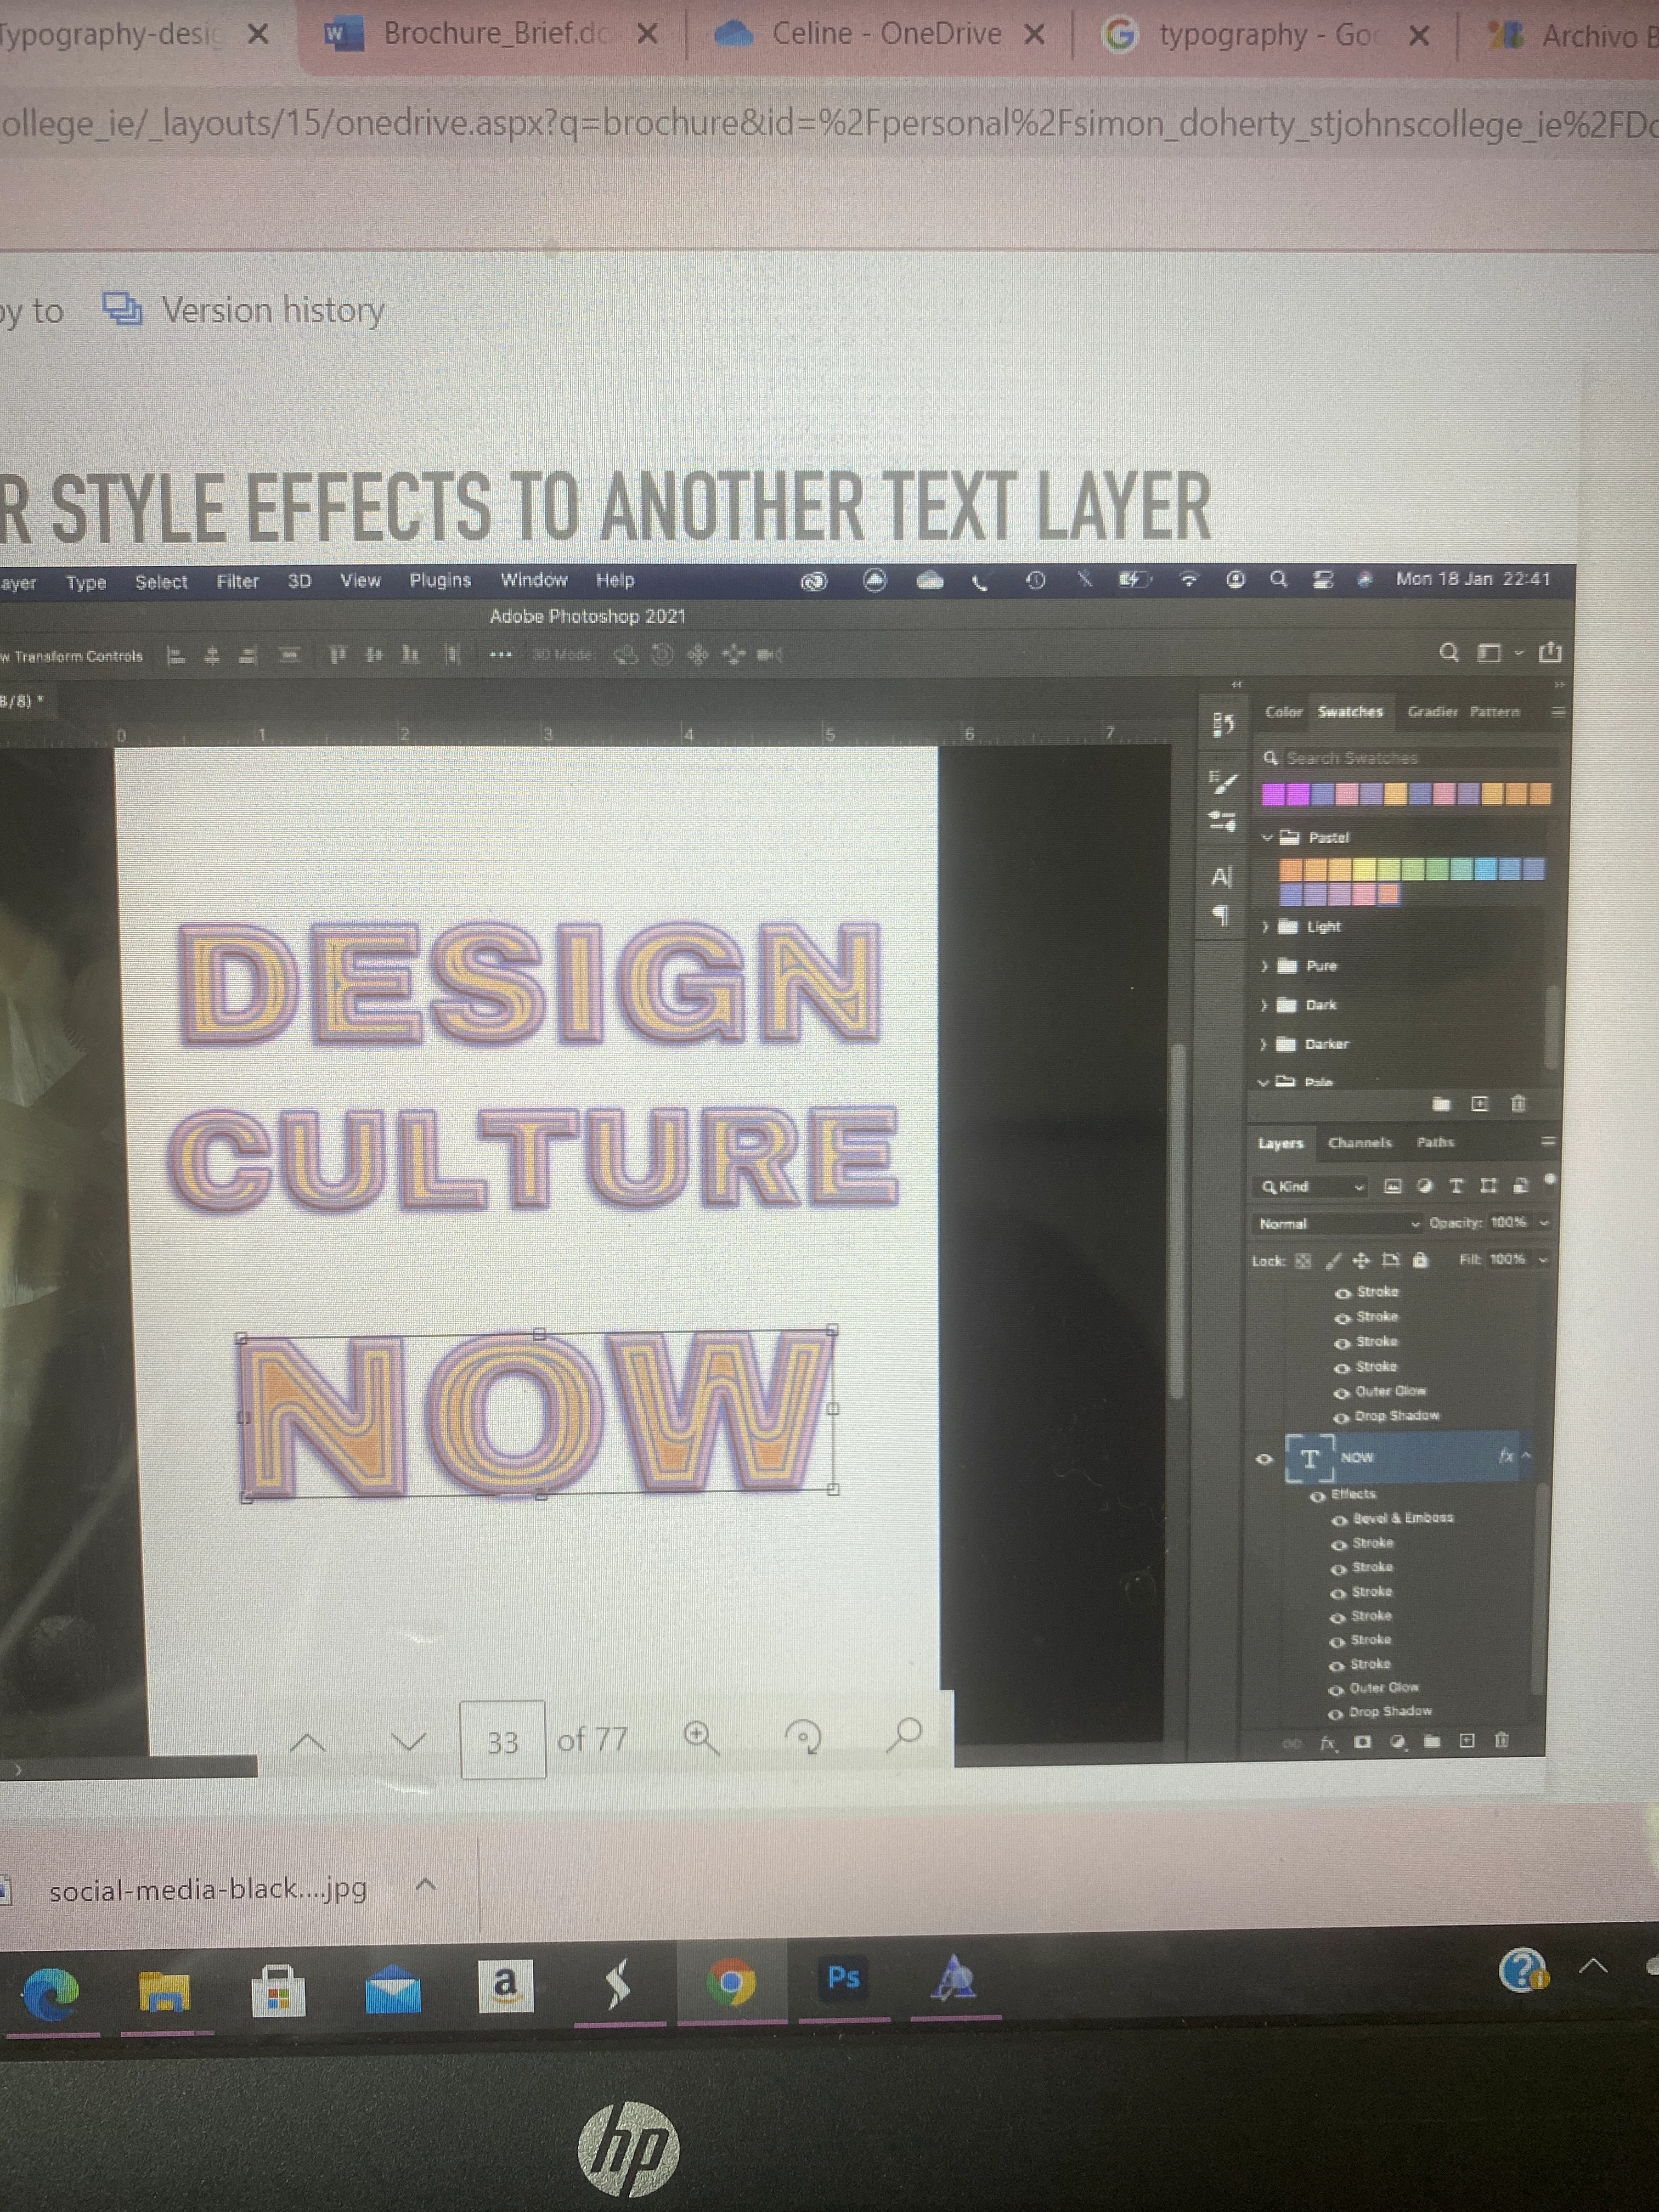
Task: Hide the NOW text layer
Action: [x=1264, y=1459]
